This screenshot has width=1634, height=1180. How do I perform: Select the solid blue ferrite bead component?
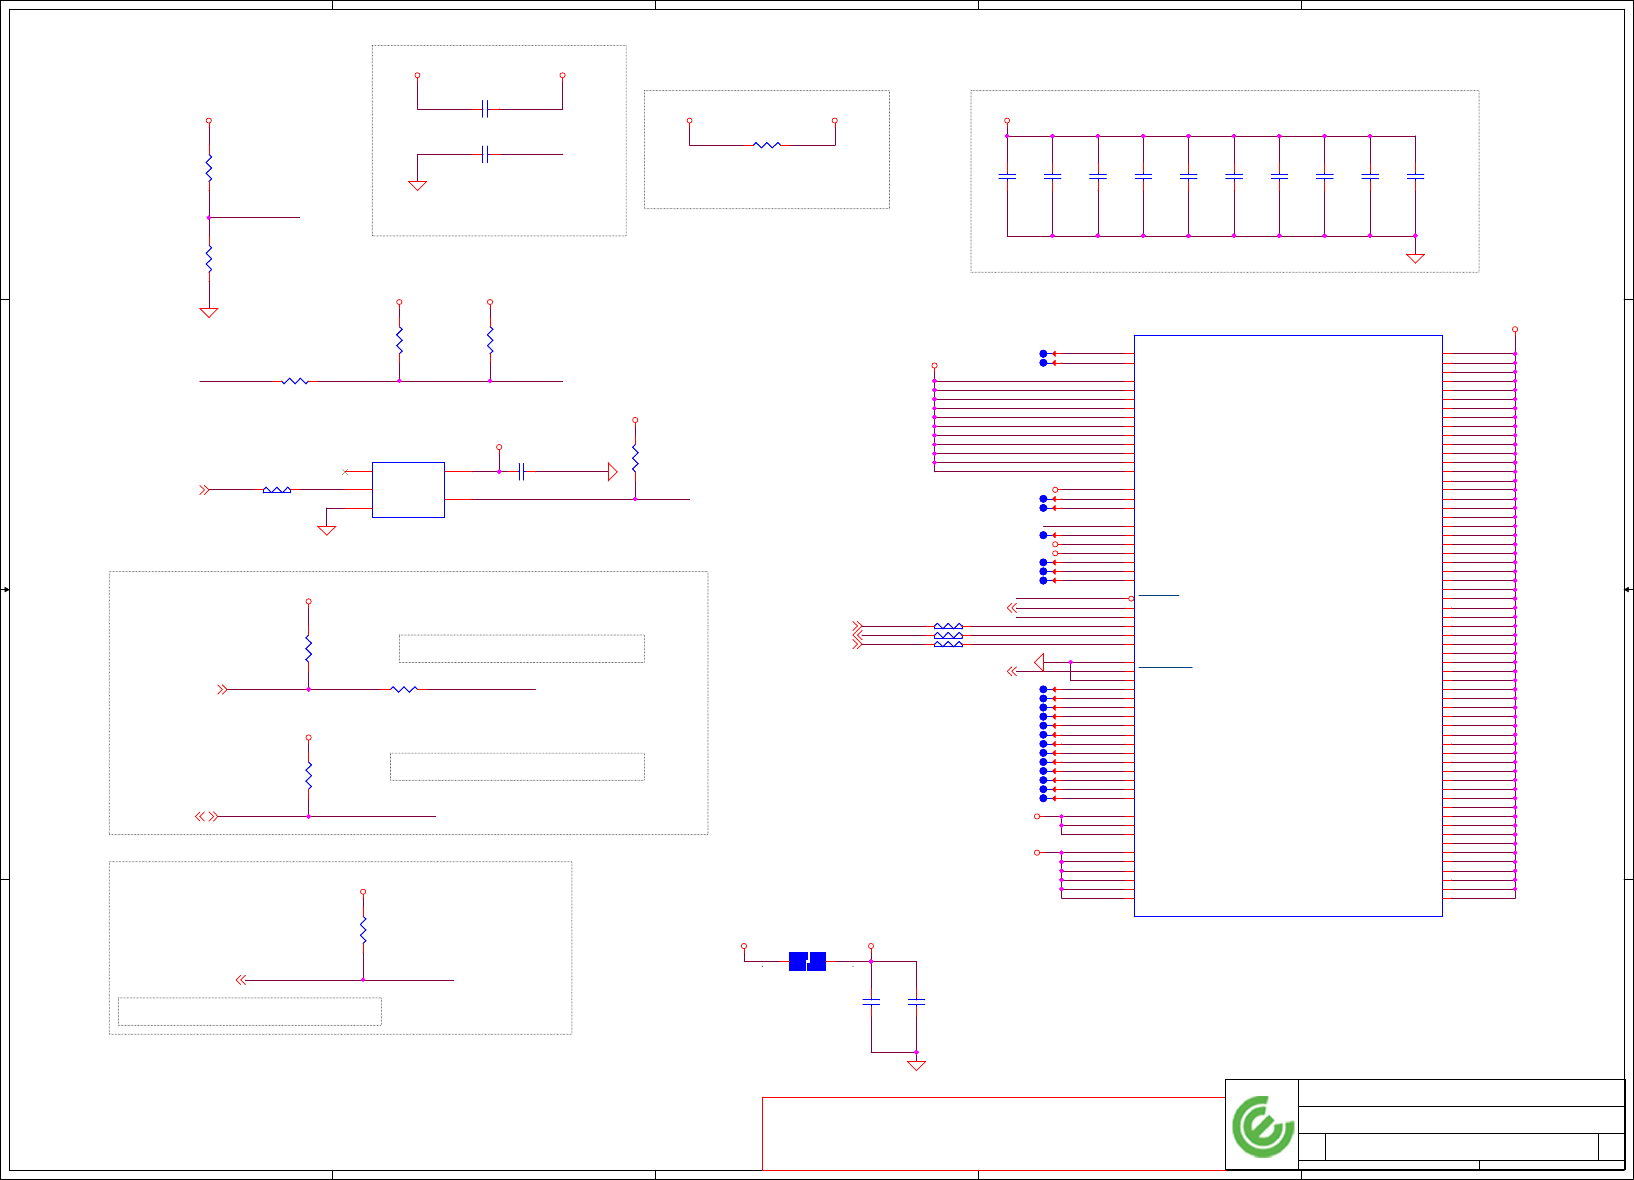[807, 961]
